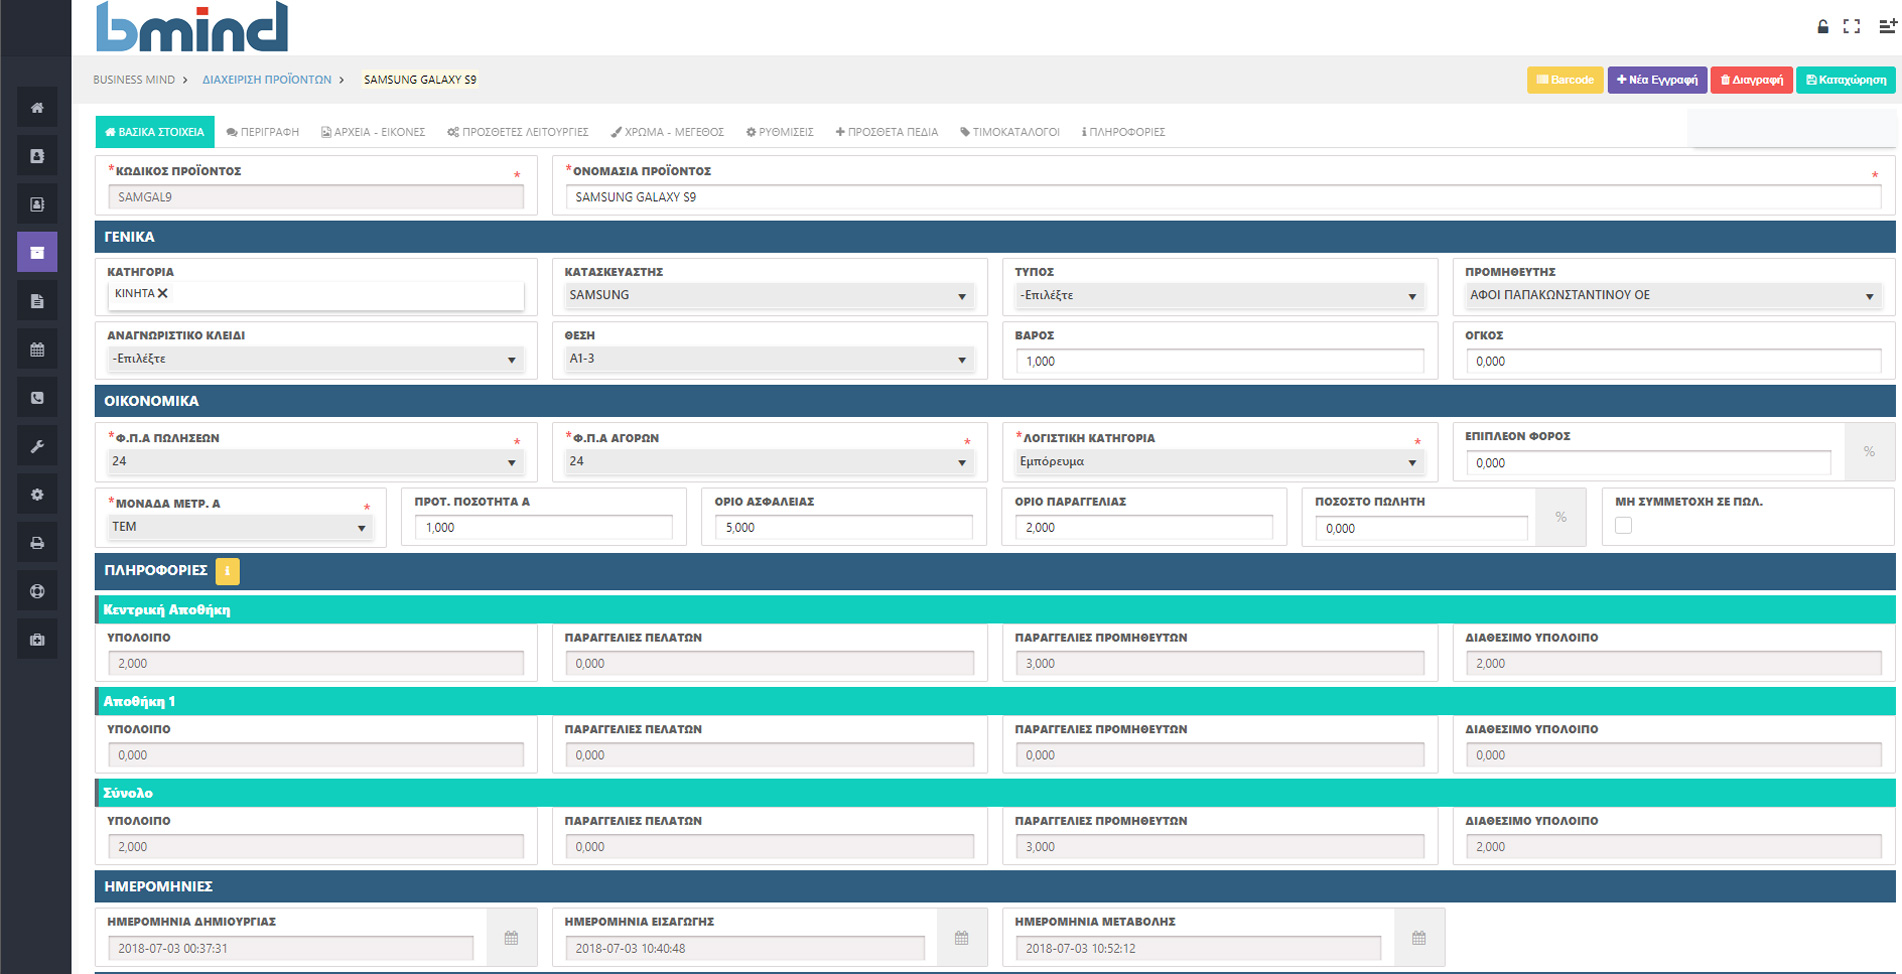This screenshot has width=1902, height=974.
Task: Open the printer sidebar icon
Action: (x=37, y=543)
